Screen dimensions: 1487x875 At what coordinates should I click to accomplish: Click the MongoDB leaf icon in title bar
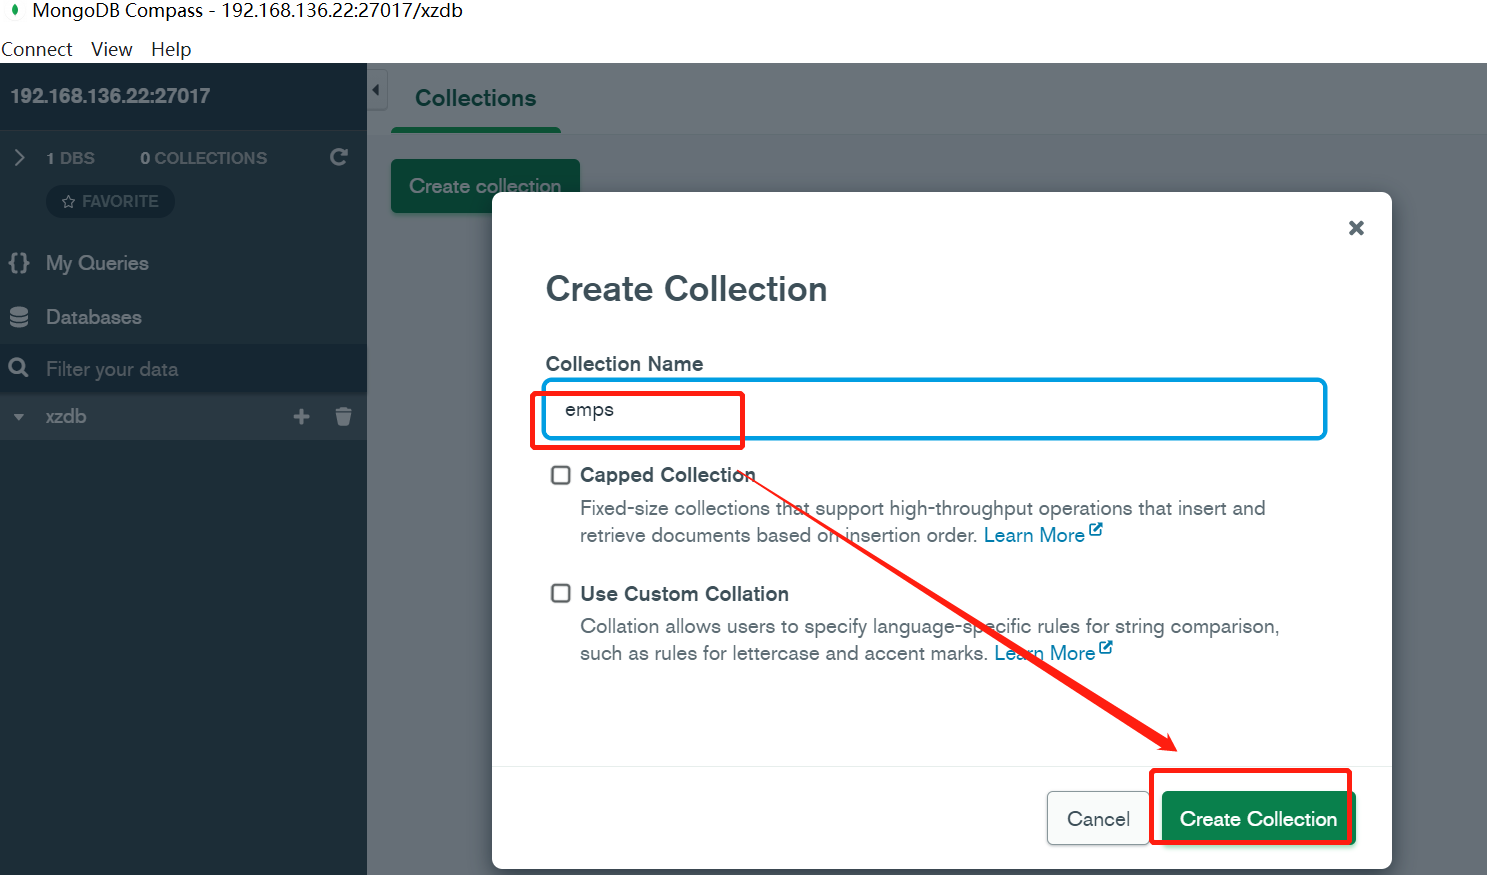pos(15,10)
